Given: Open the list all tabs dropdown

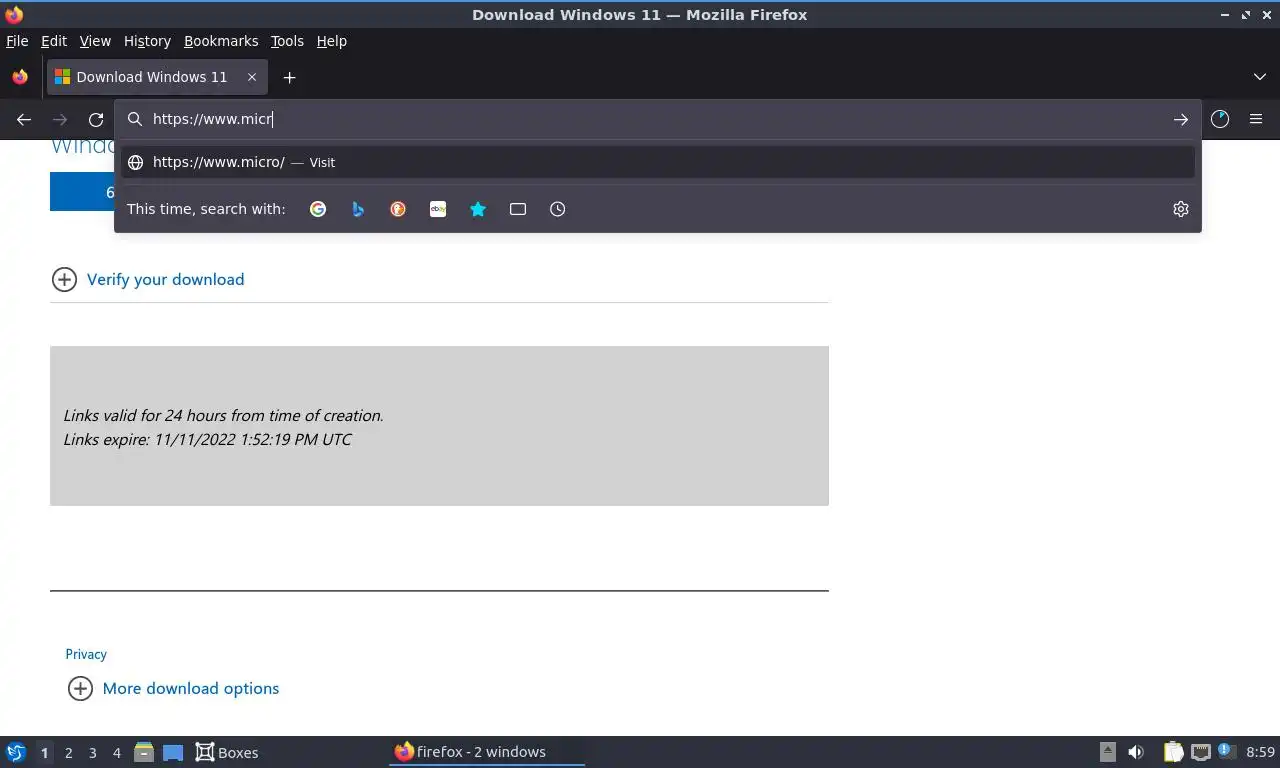Looking at the screenshot, I should coord(1260,77).
